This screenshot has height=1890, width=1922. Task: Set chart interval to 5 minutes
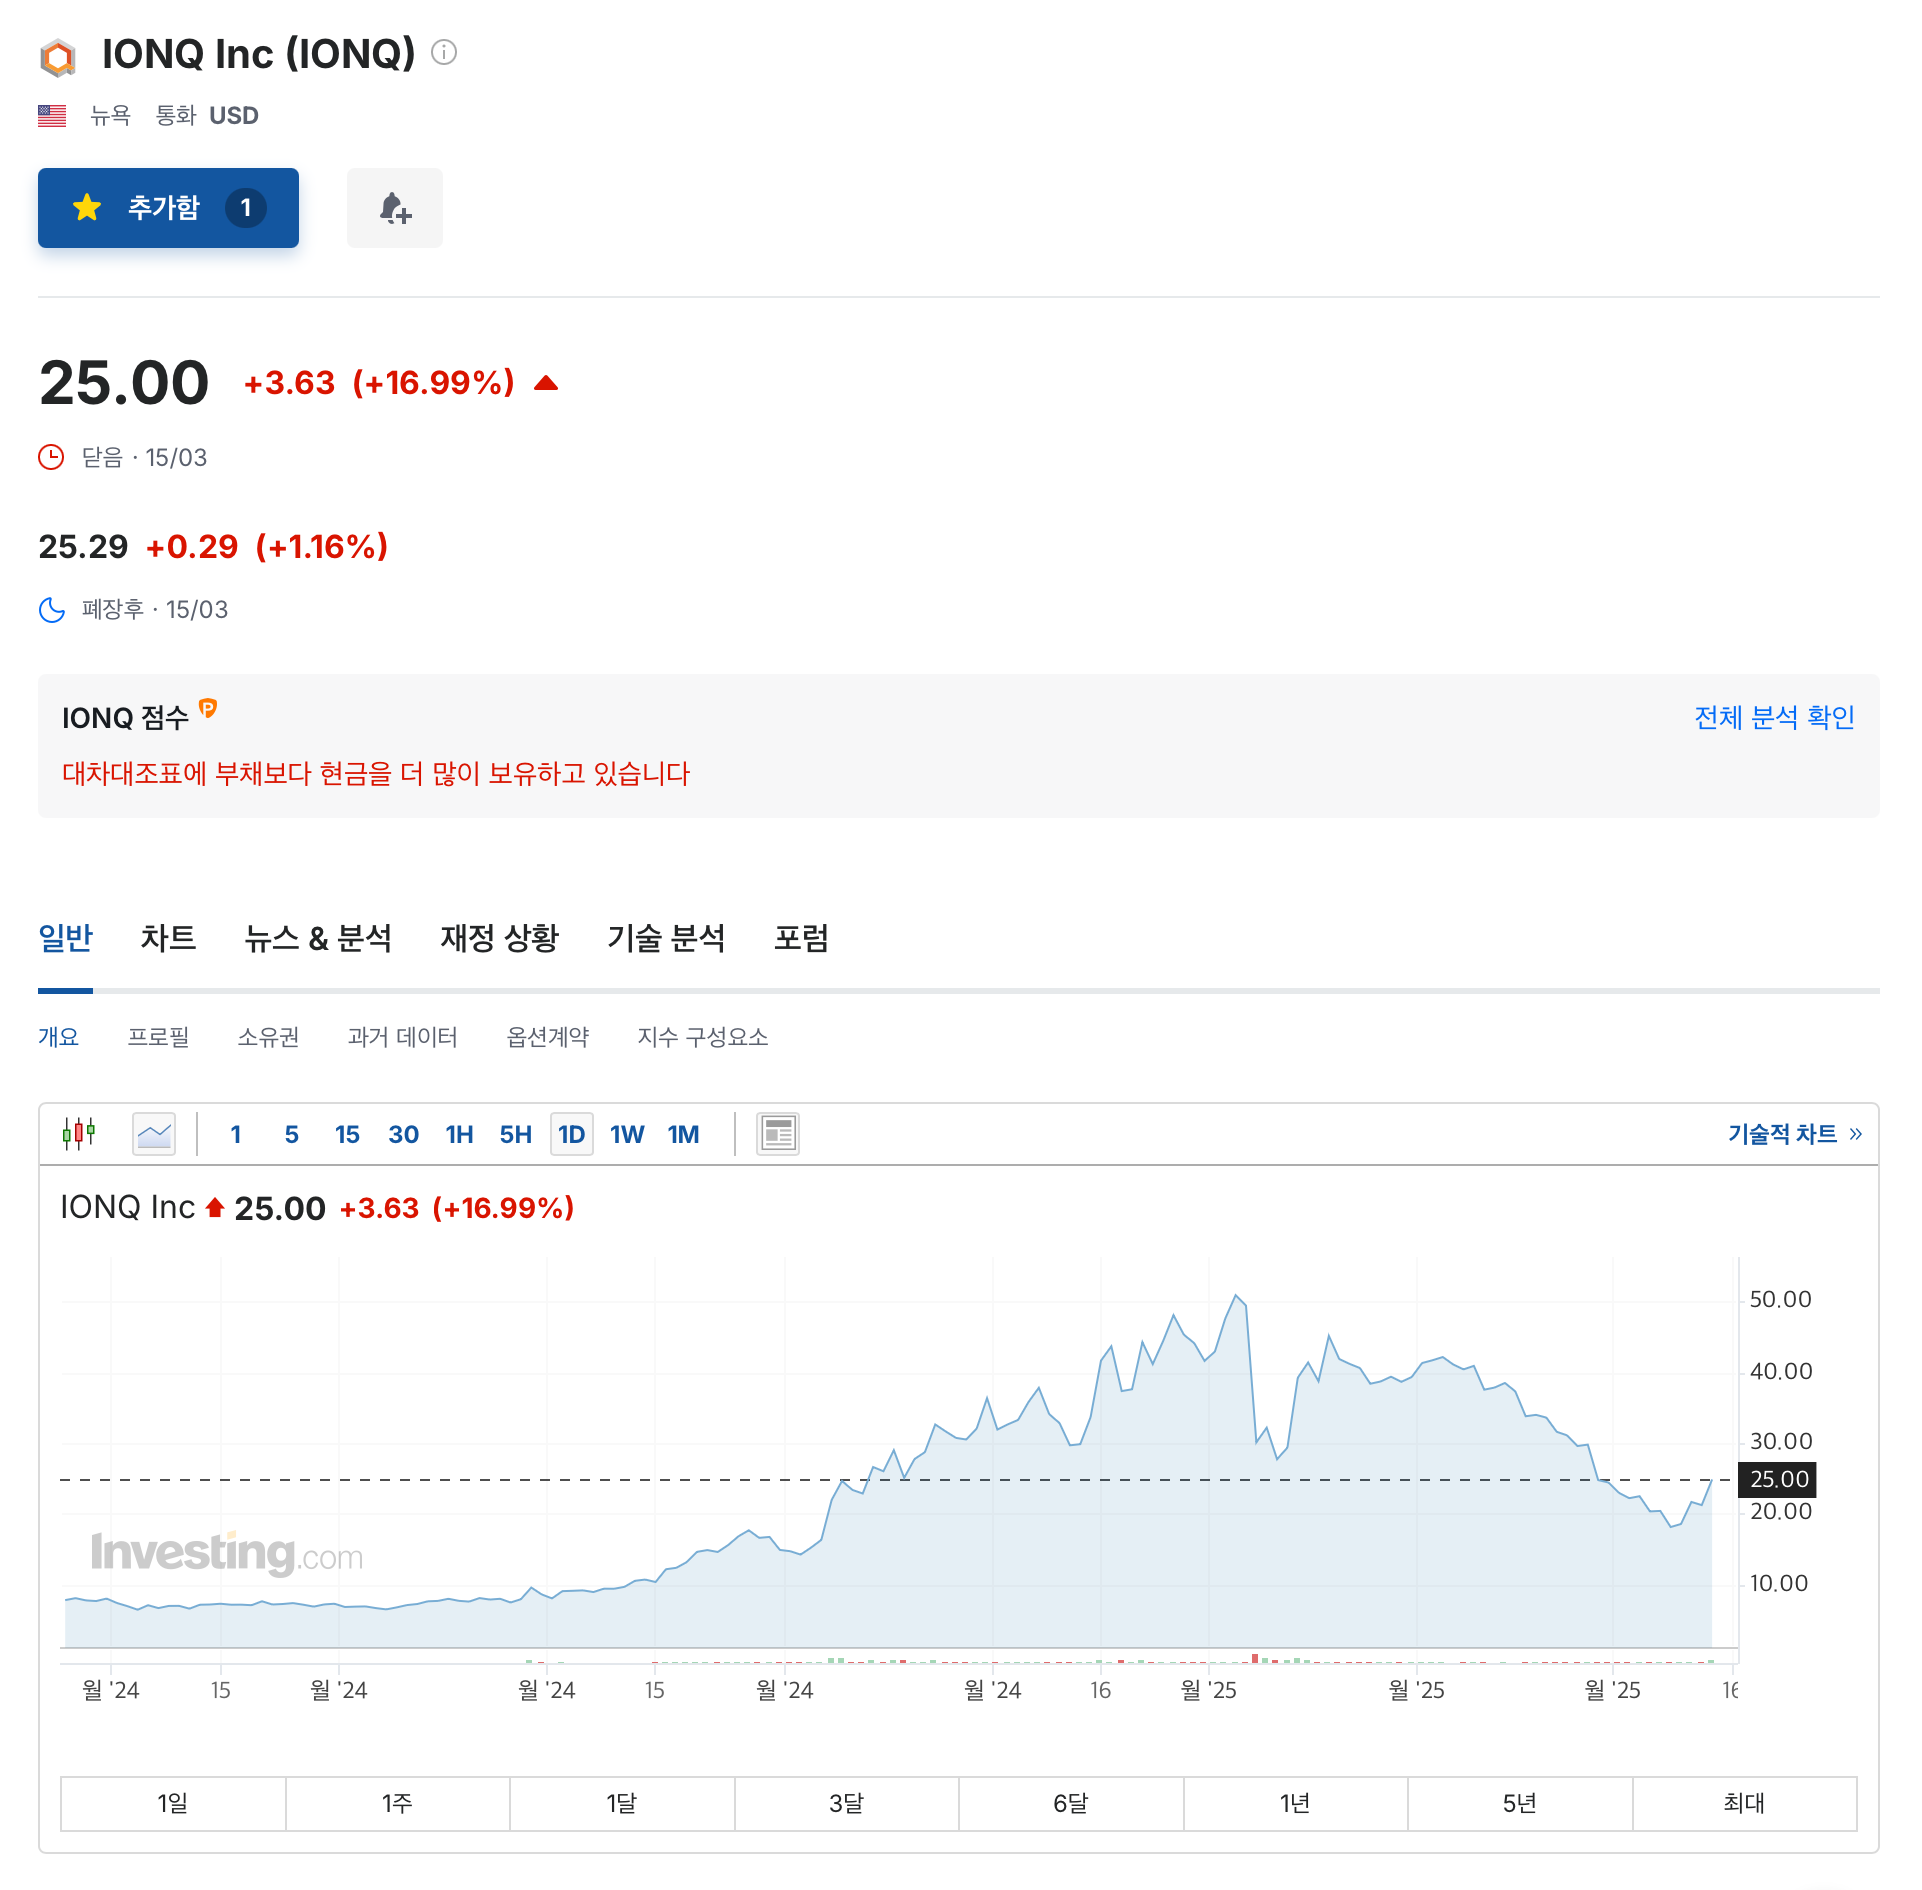pos(292,1135)
